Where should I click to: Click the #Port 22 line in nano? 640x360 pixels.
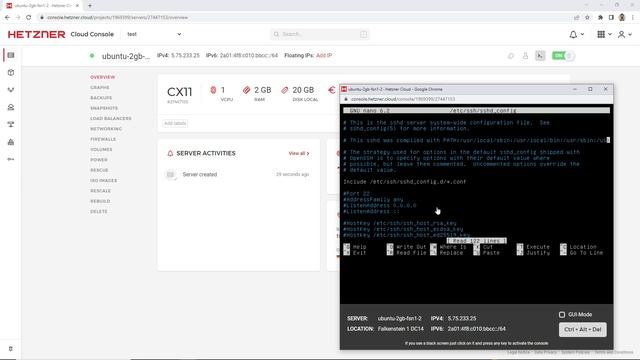tap(356, 194)
